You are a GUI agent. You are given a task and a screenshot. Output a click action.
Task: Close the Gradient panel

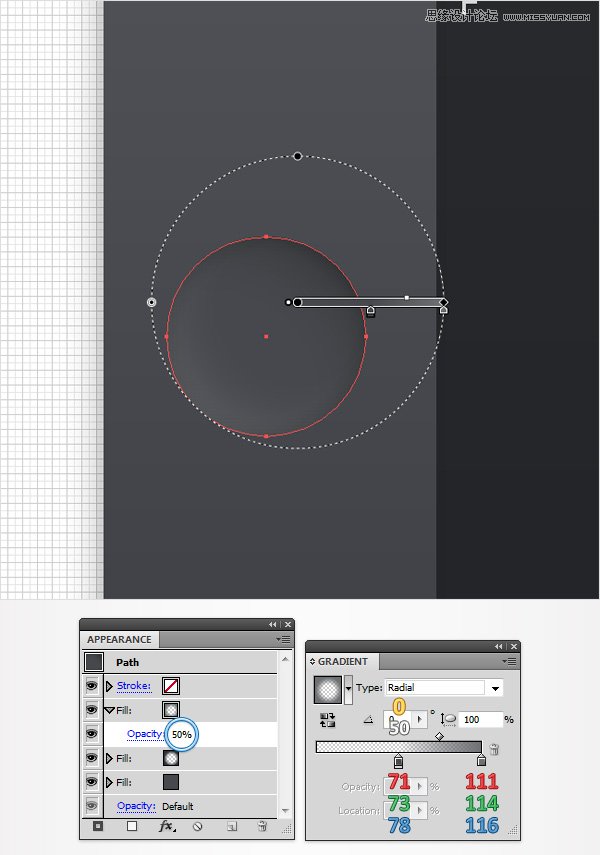(514, 646)
